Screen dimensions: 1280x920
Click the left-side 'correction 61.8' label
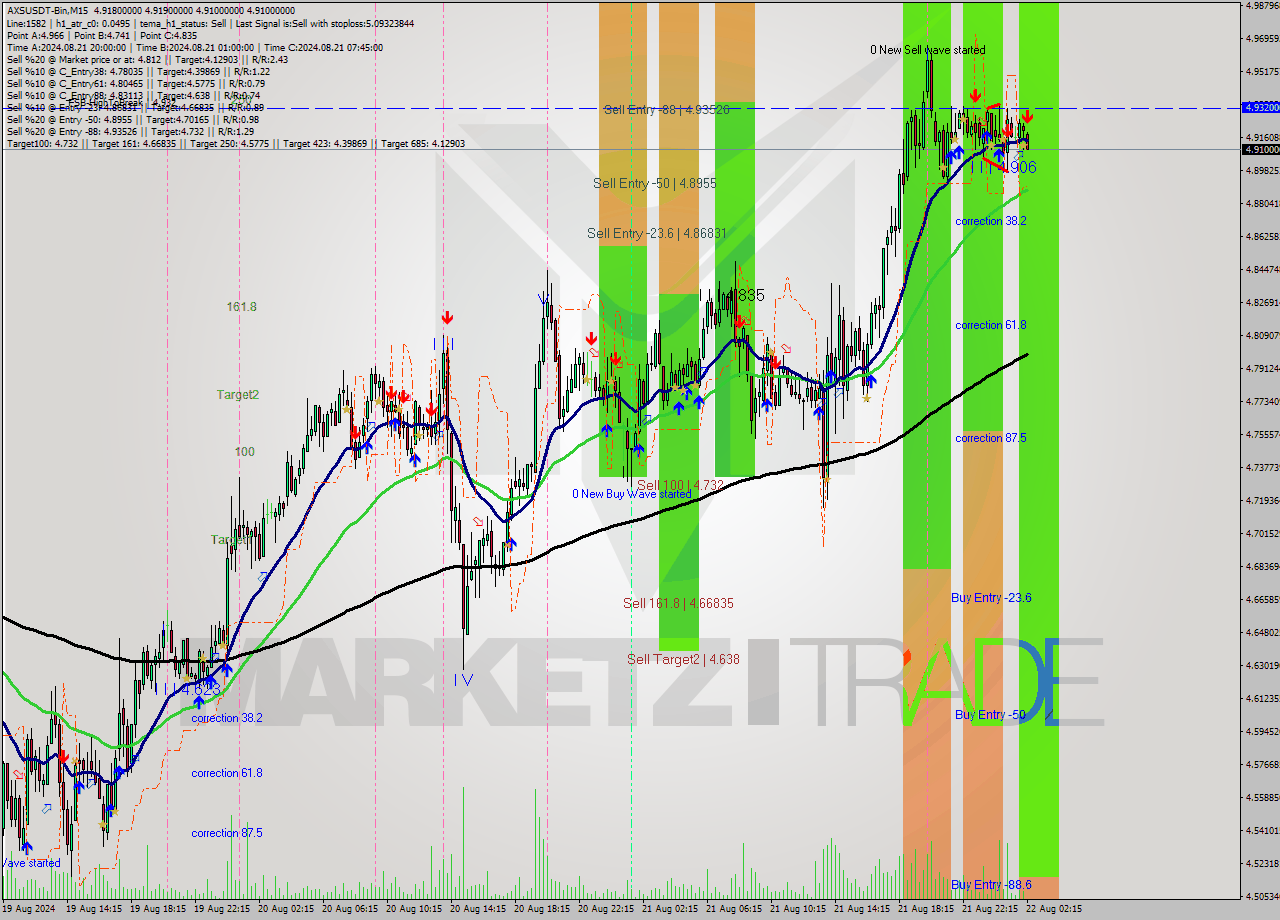click(227, 773)
